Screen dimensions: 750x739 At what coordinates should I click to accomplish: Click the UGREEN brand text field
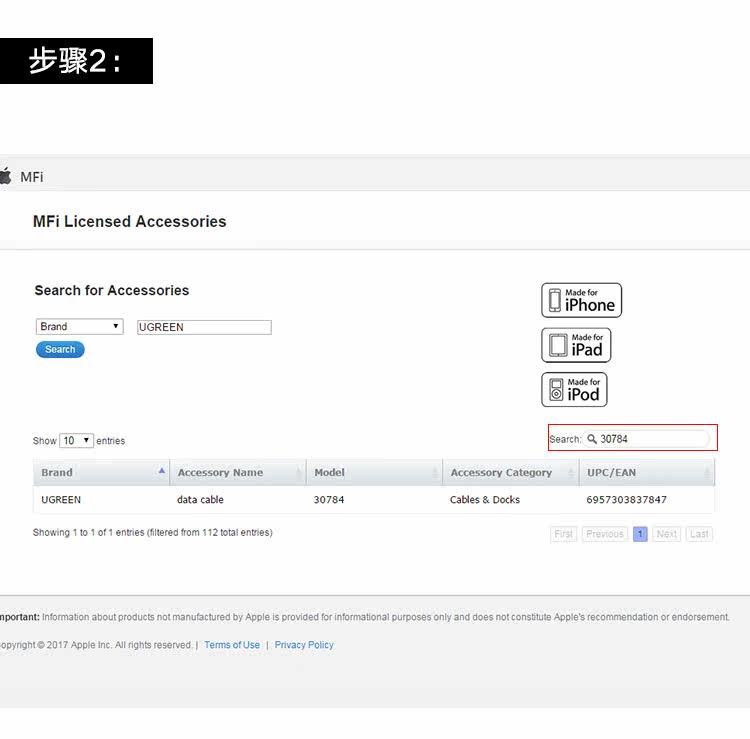203,327
